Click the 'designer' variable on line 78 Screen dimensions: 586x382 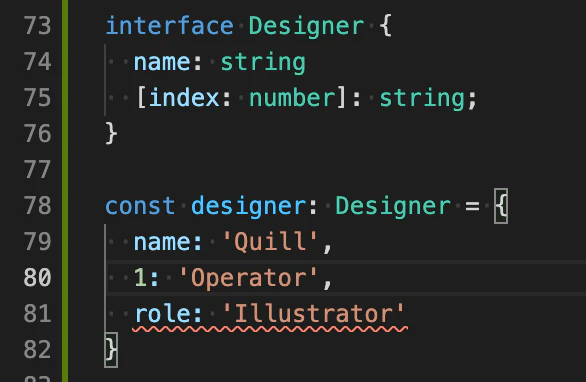point(249,206)
